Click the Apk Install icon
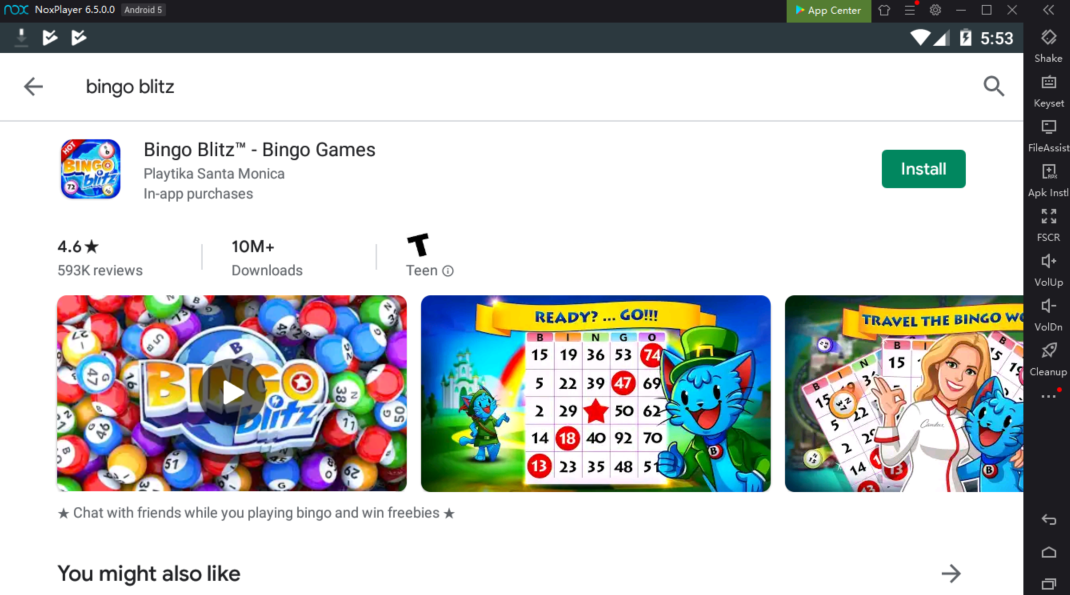The width and height of the screenshot is (1070, 595). coord(1048,180)
